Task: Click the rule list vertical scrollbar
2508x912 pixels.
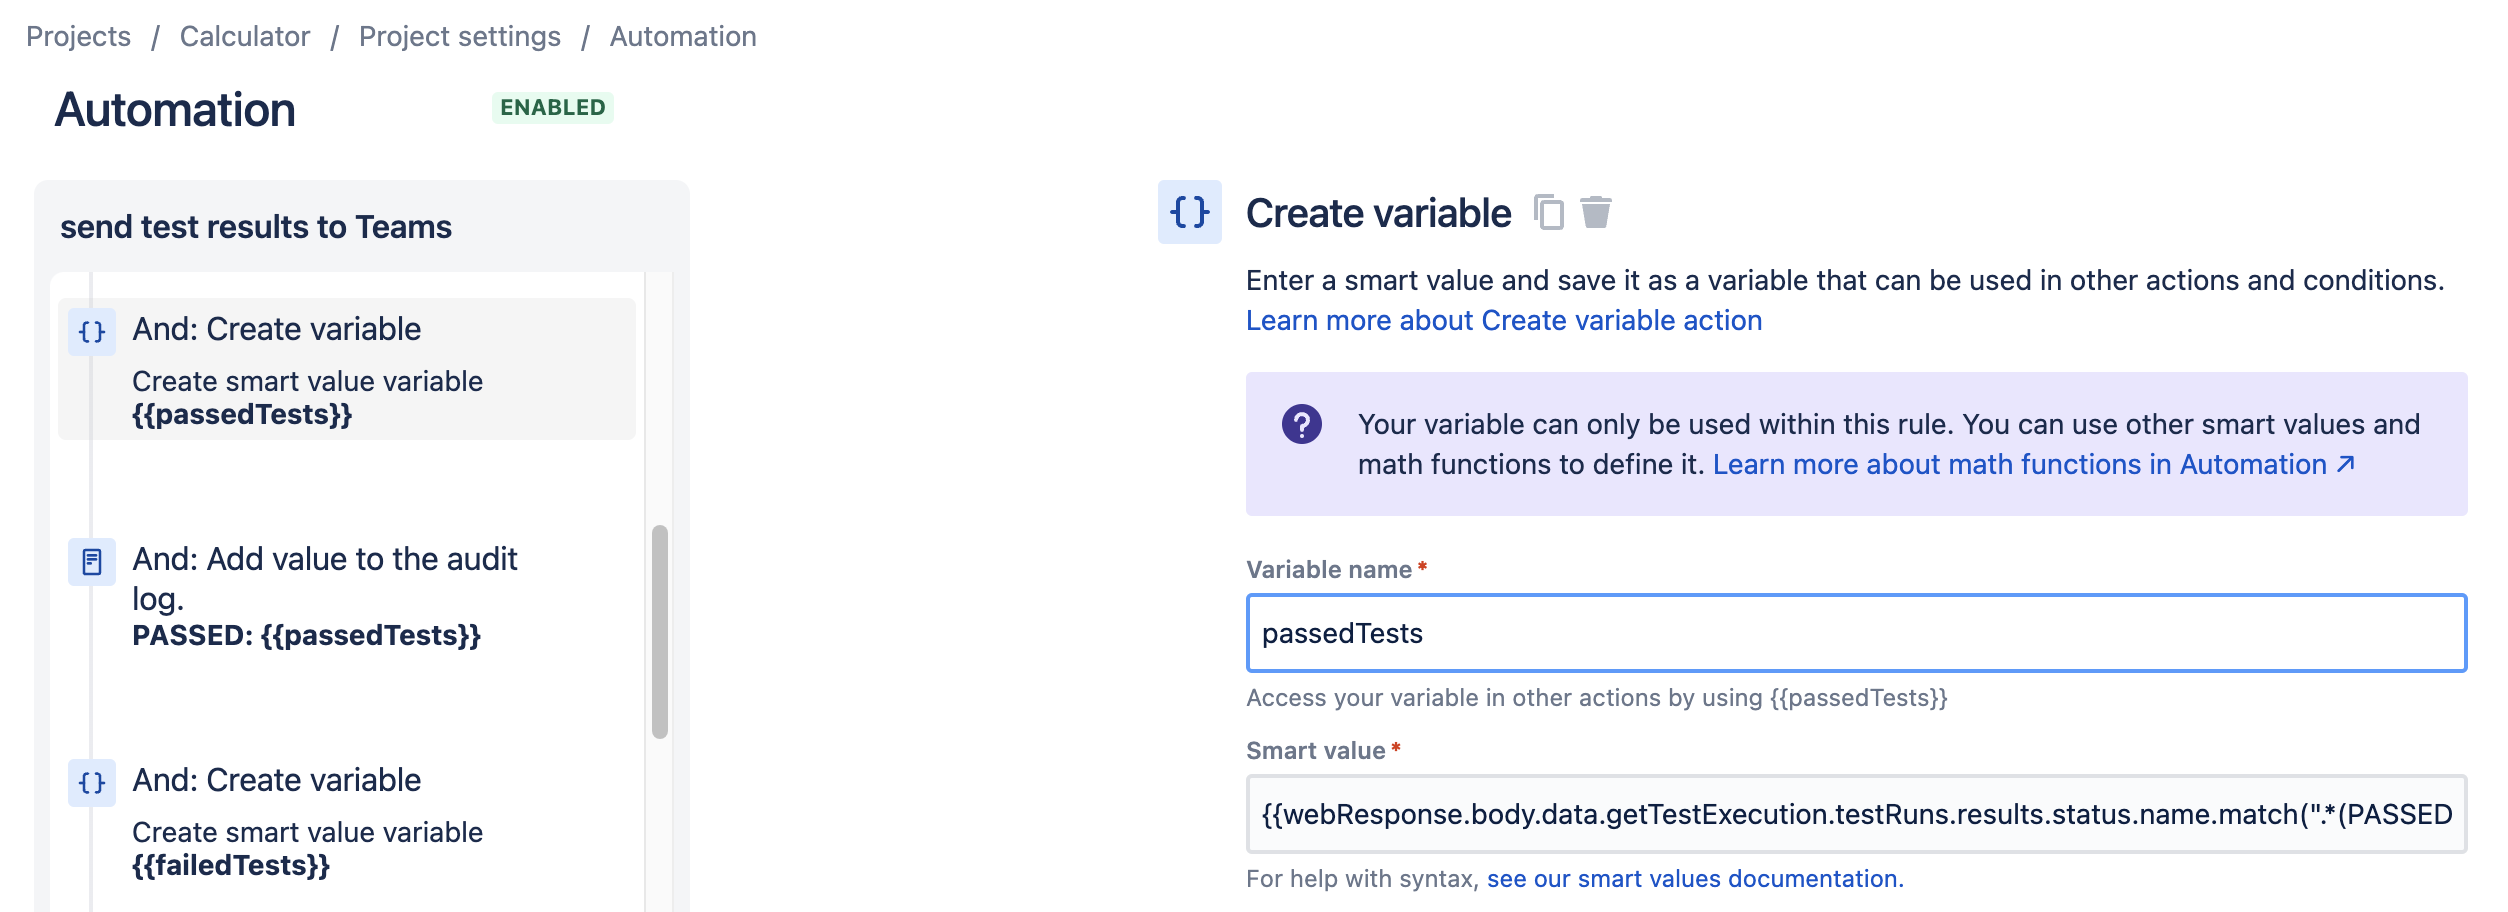Action: pyautogui.click(x=660, y=632)
